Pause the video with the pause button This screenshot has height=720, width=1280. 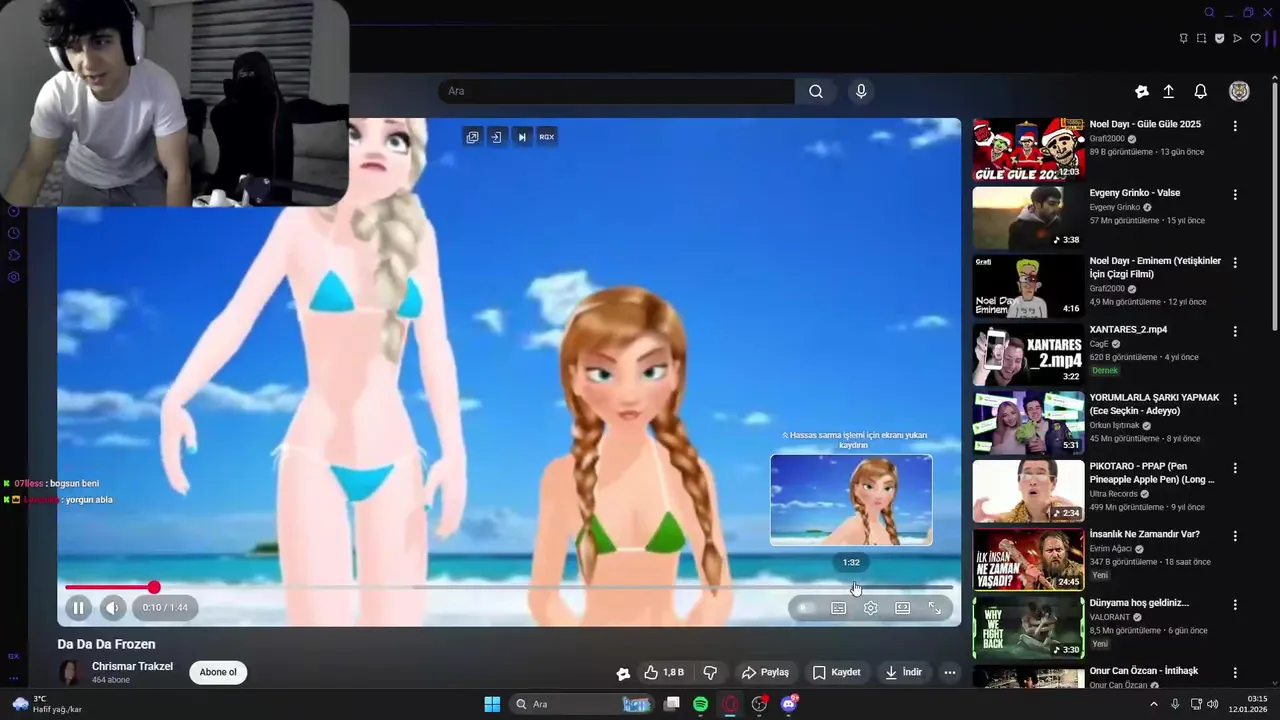[78, 607]
